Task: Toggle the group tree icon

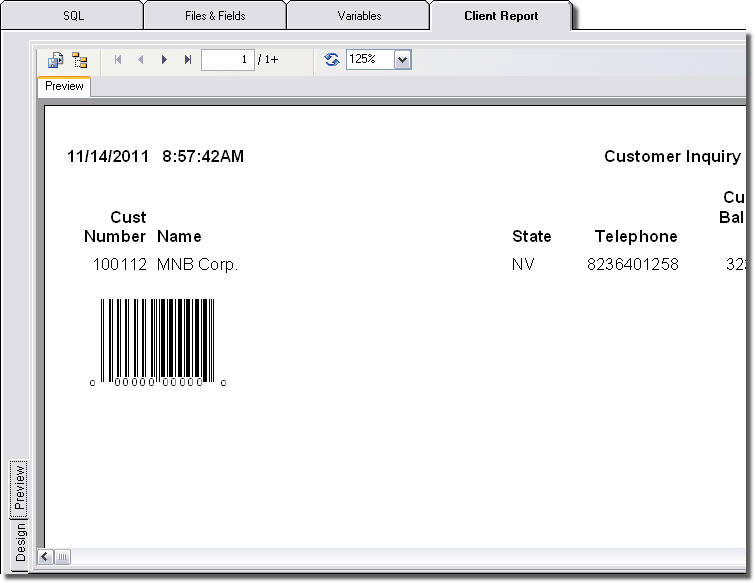Action: pos(80,60)
